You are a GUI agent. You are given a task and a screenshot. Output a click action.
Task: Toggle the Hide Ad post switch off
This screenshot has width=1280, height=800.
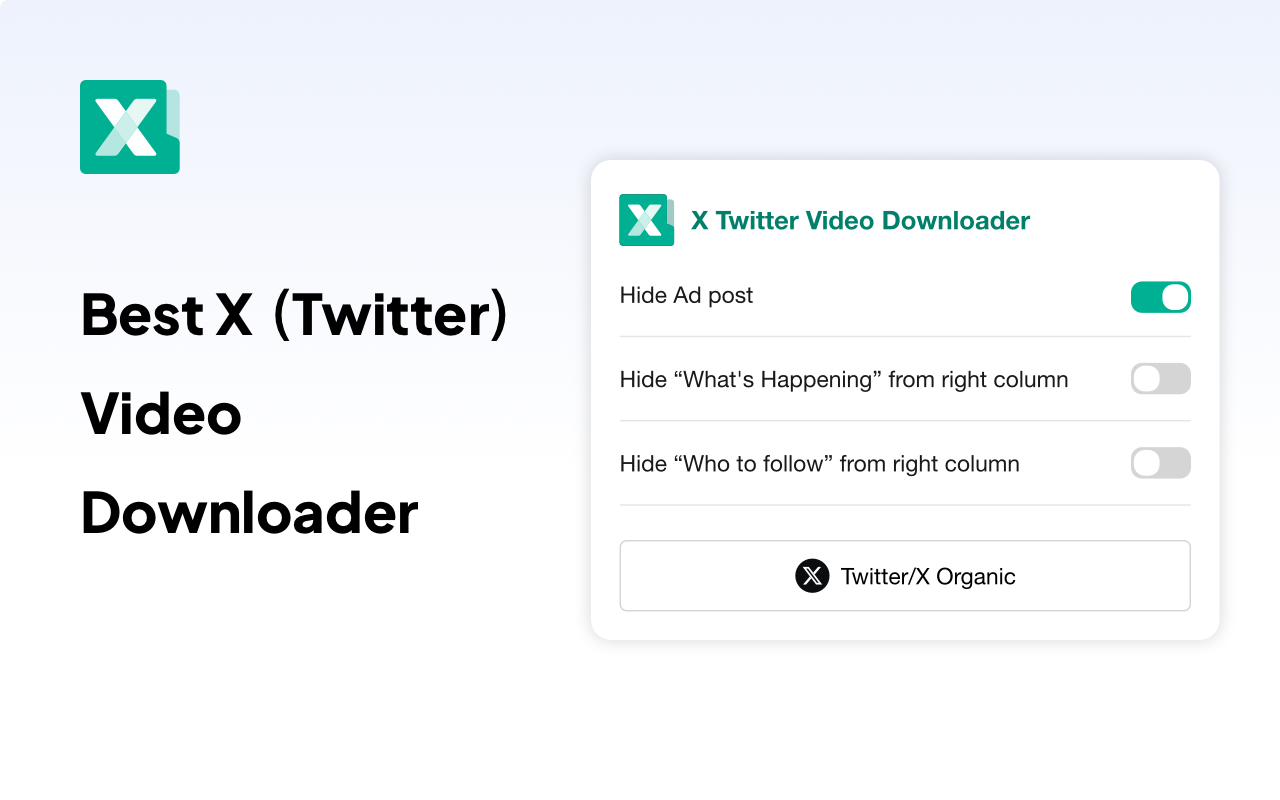pos(1160,297)
